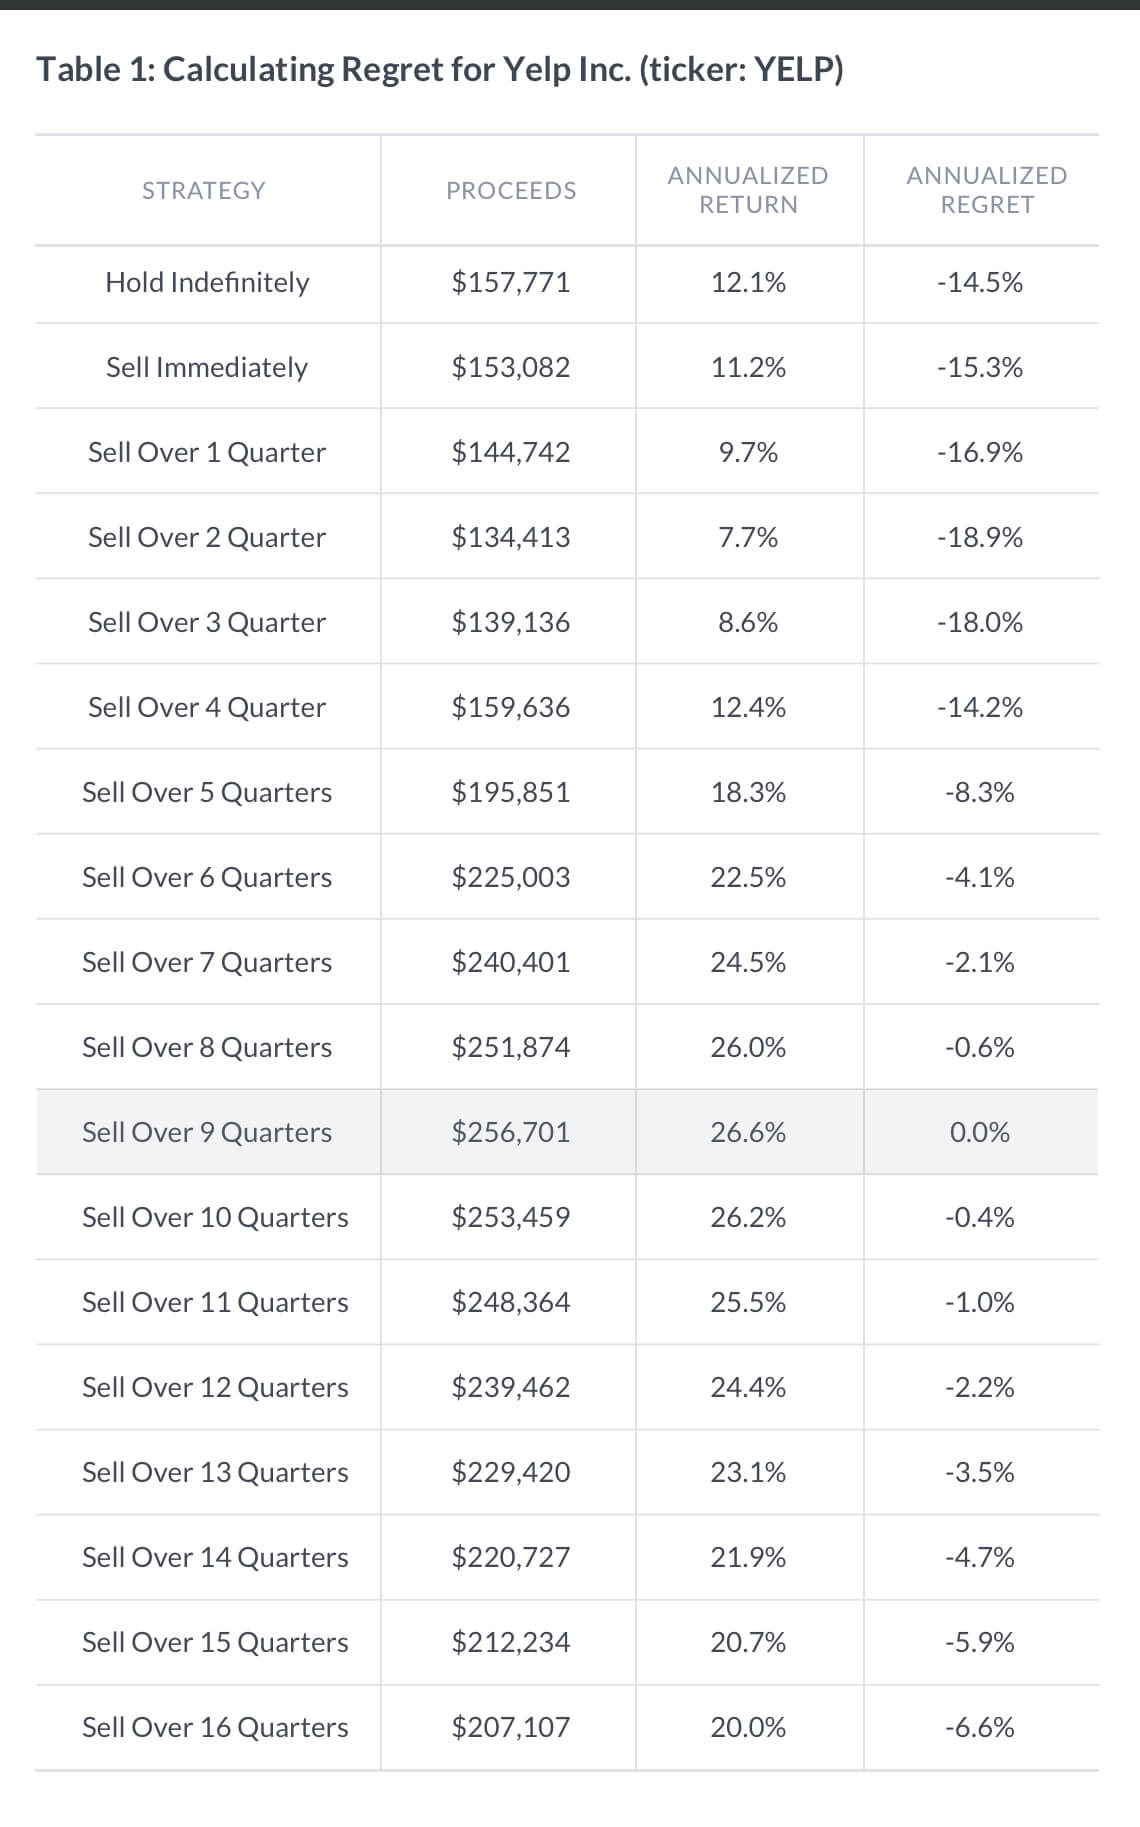Viewport: 1140px width, 1827px height.
Task: Click the $253,459 proceeds value
Action: 511,1217
